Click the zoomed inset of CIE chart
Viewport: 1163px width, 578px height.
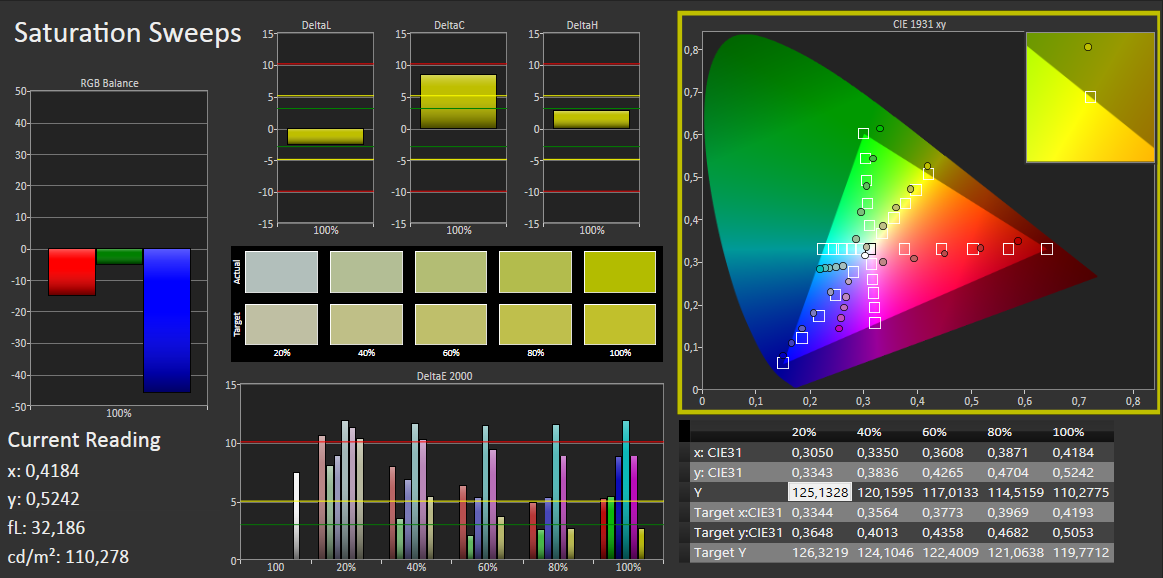[1090, 97]
